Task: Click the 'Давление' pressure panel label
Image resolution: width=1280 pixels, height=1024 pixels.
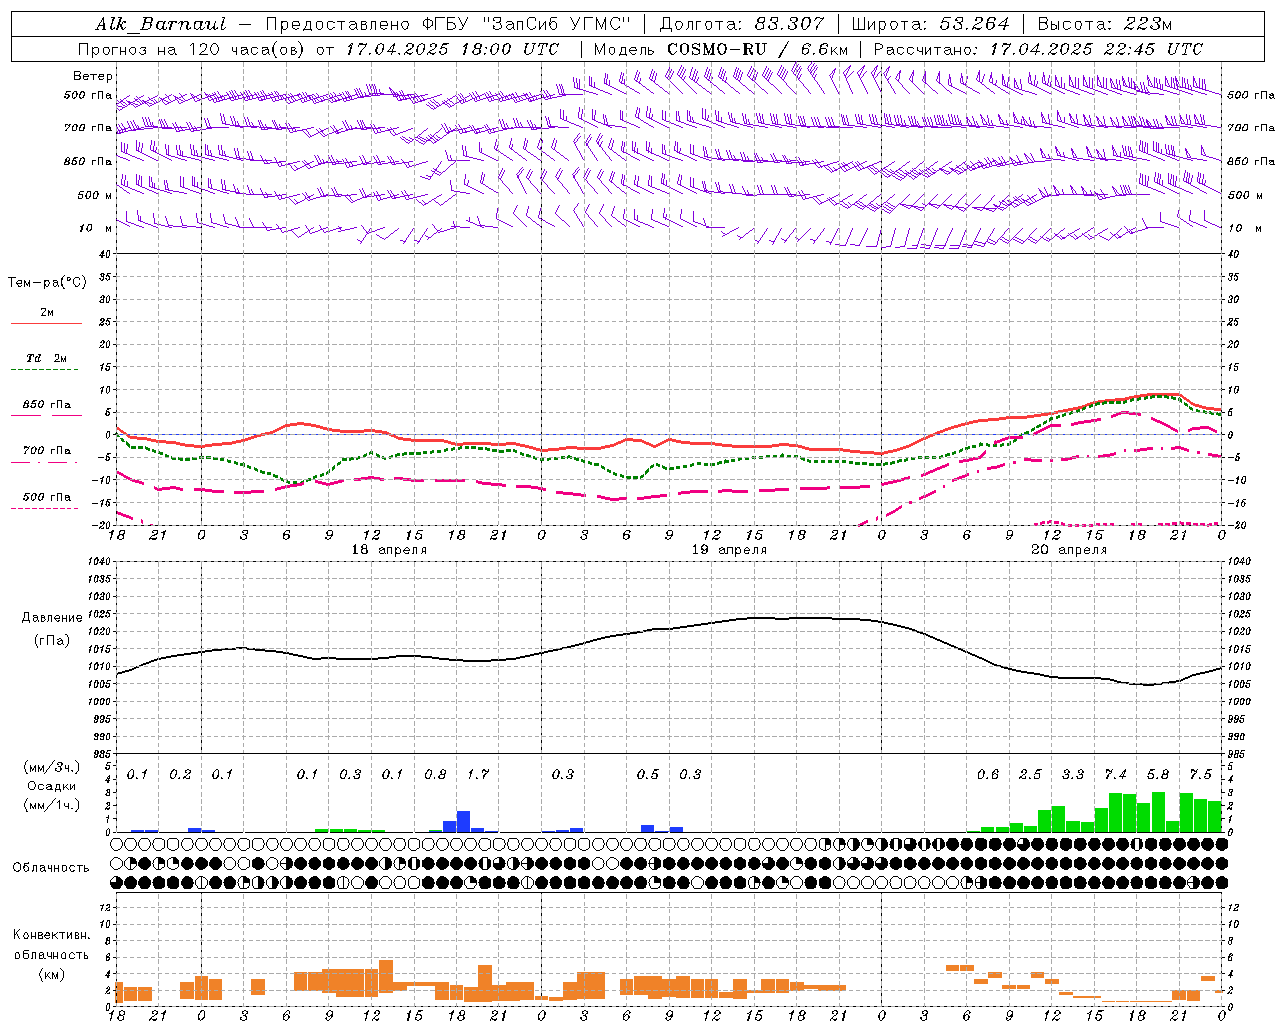Action: click(52, 618)
